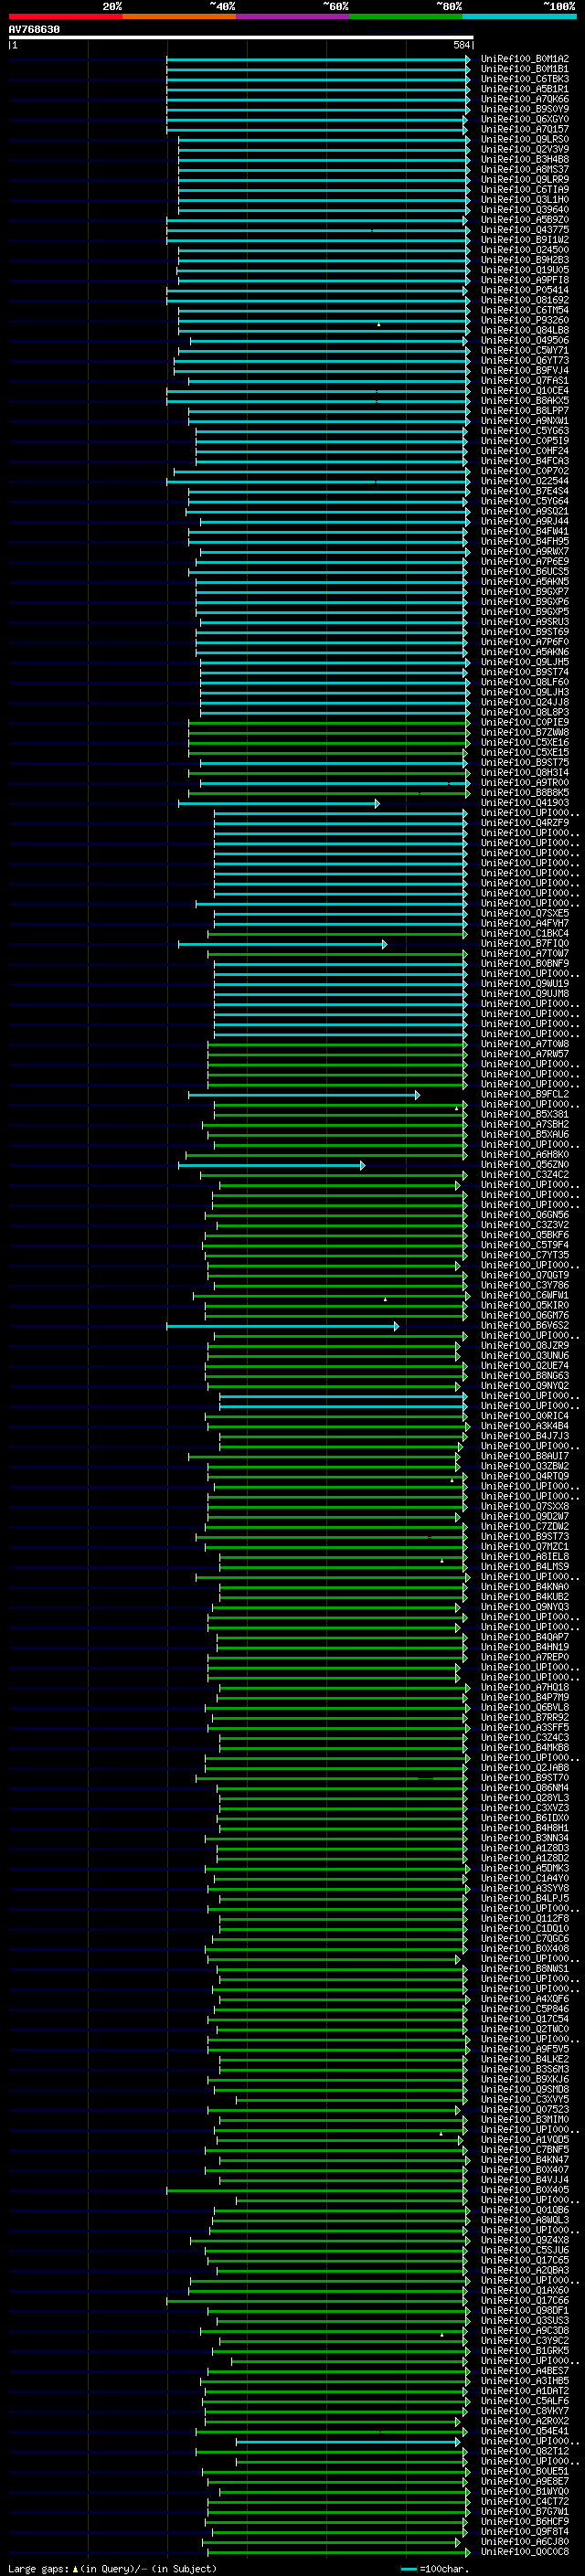
Task: Select hit label UniRef100_Q84LB8
Action: click(x=525, y=331)
